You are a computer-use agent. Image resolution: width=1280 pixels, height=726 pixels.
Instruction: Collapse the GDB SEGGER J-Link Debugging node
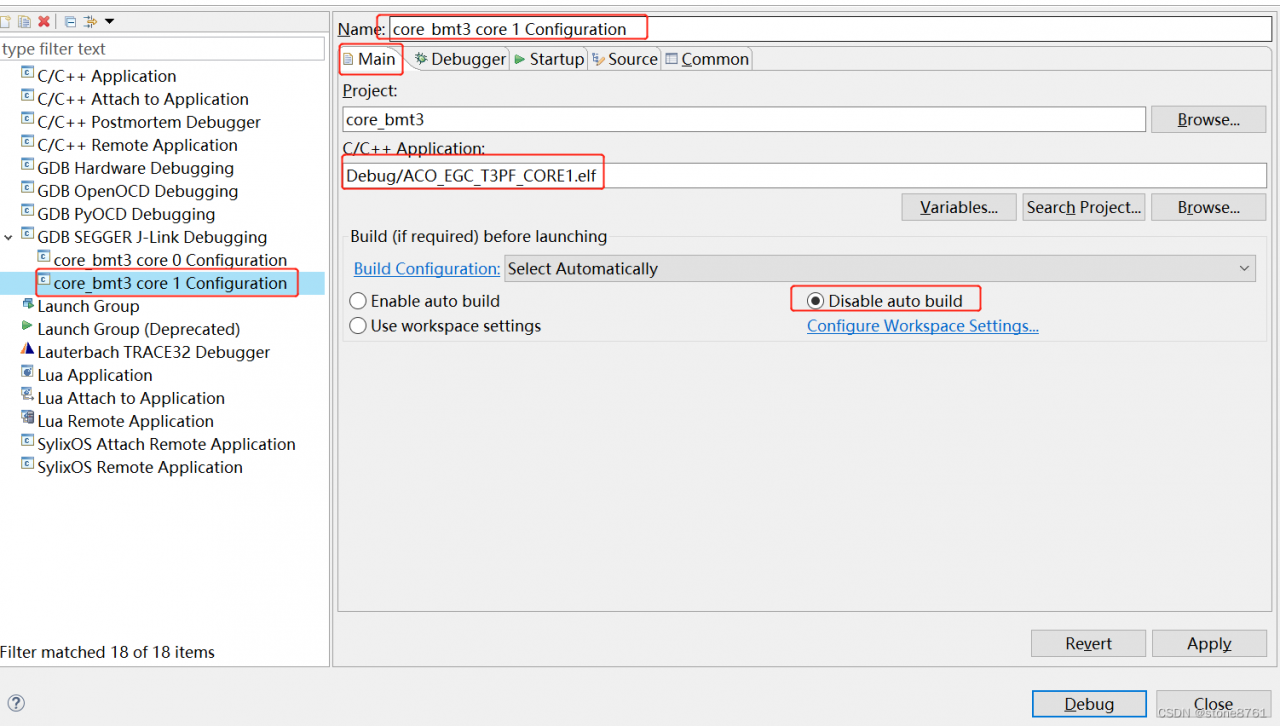coord(9,237)
